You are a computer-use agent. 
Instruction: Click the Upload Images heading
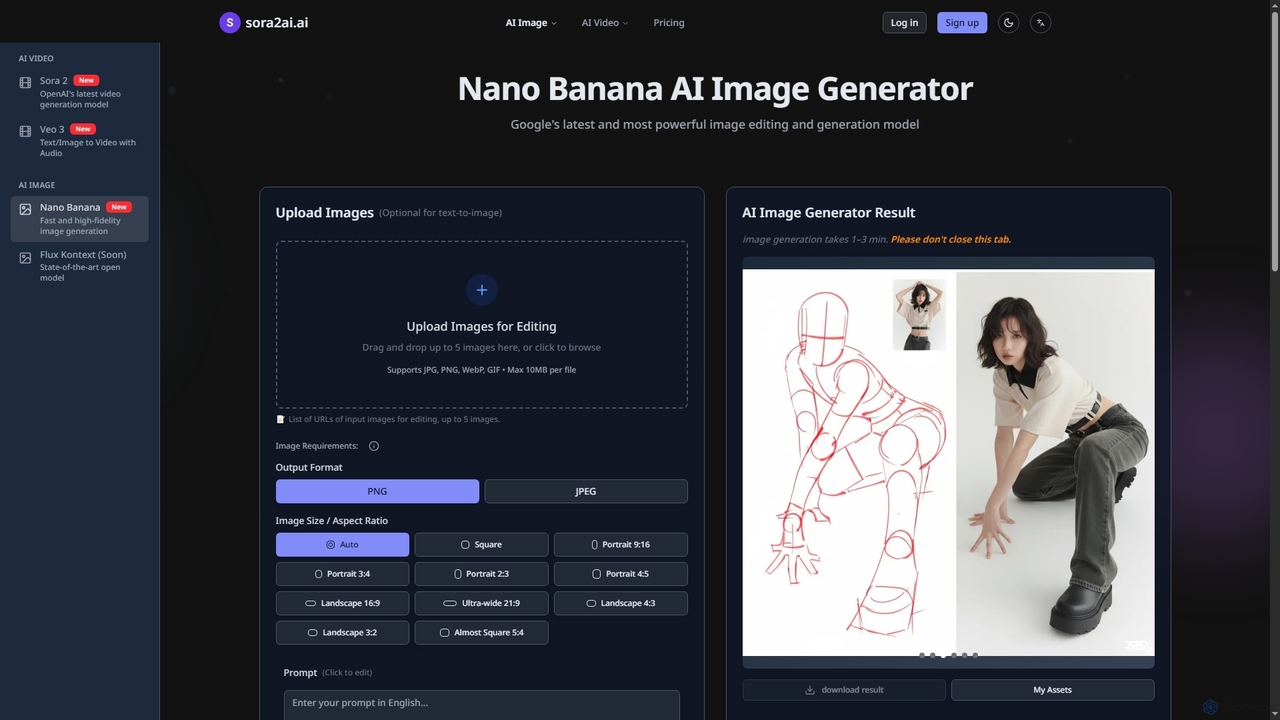coord(324,213)
